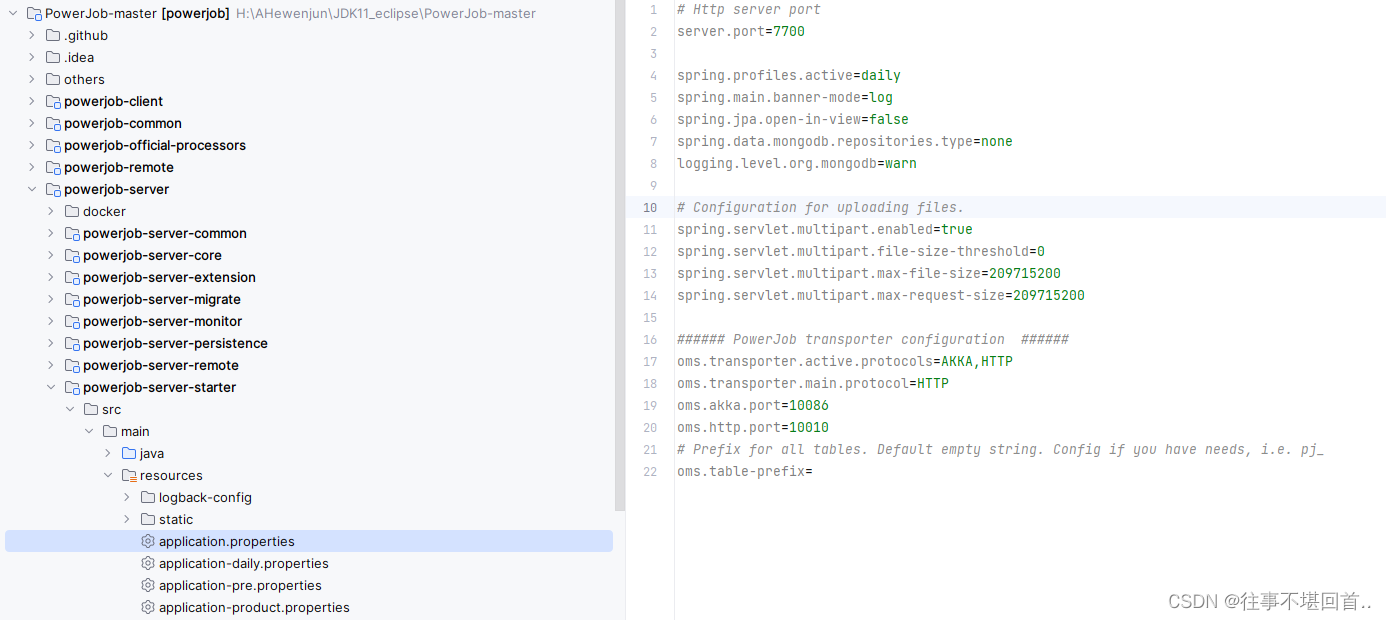
Task: Click the application.properties file gear icon
Action: 148,541
